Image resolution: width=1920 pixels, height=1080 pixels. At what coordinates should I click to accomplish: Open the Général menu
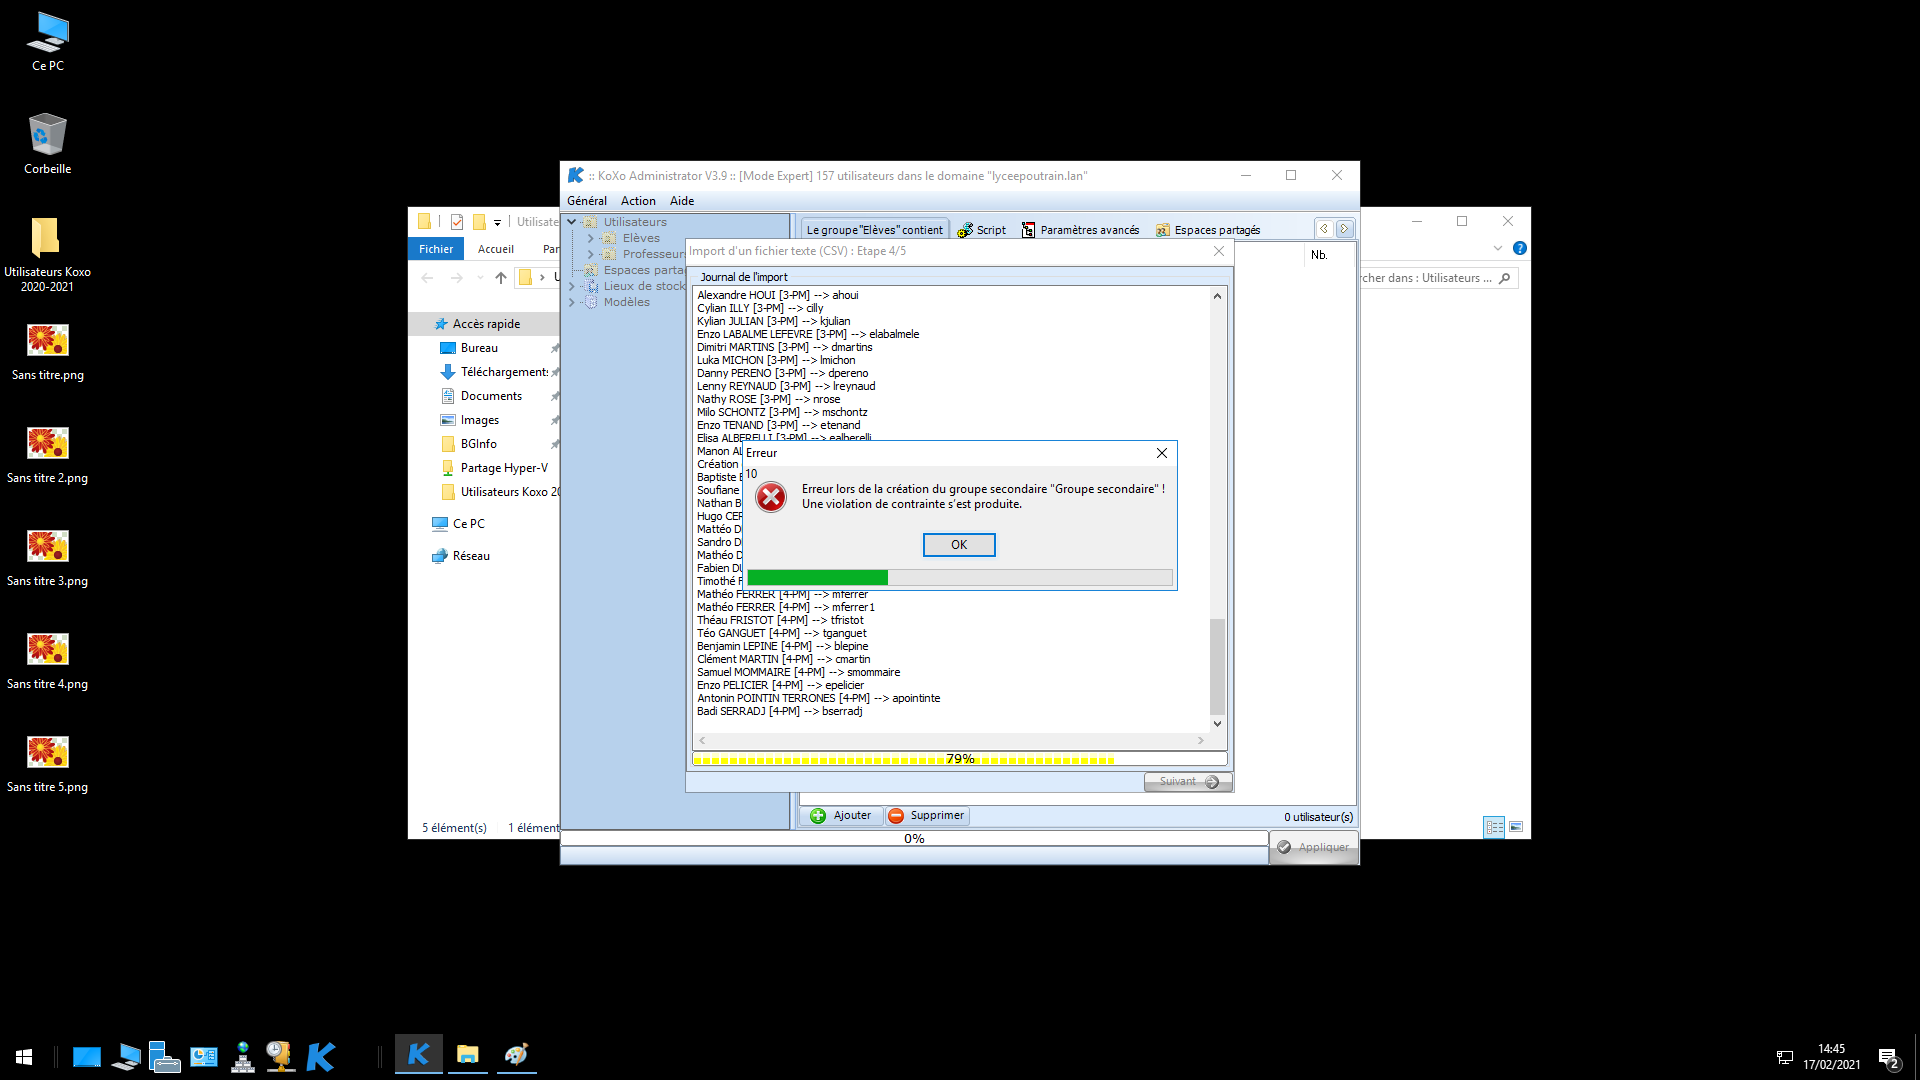pos(587,201)
